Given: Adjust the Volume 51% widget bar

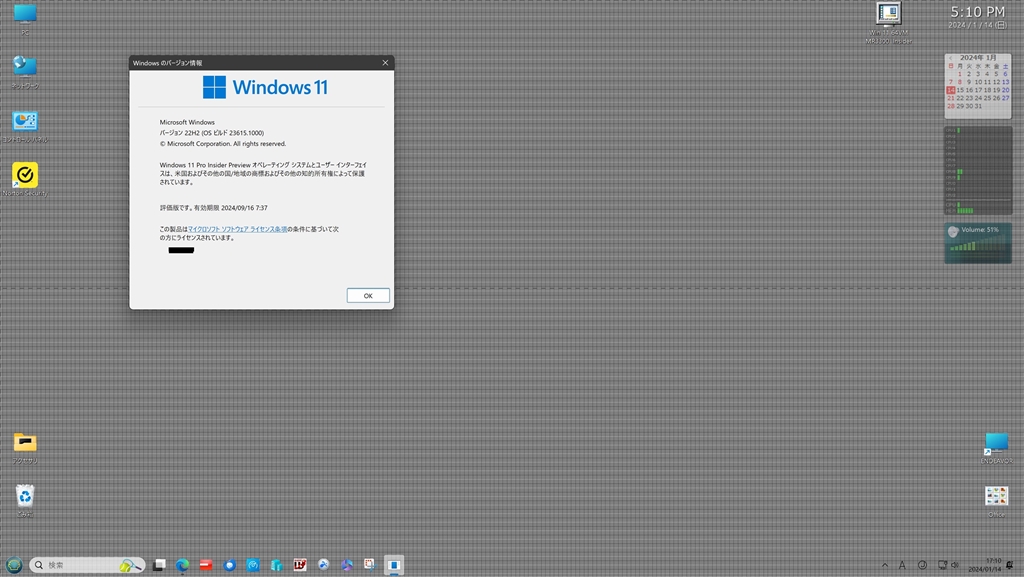Looking at the screenshot, I should [x=978, y=245].
